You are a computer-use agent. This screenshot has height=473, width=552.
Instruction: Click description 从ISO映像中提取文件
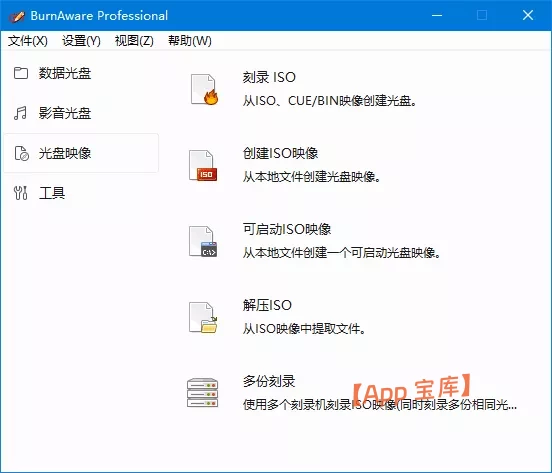pyautogui.click(x=304, y=329)
